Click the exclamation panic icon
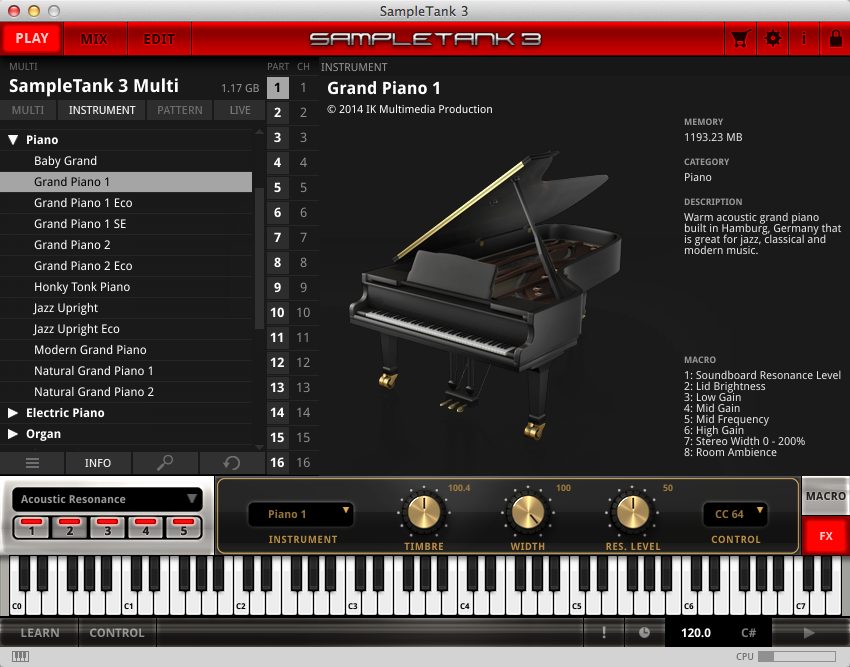Viewport: 850px width, 667px height. (604, 632)
